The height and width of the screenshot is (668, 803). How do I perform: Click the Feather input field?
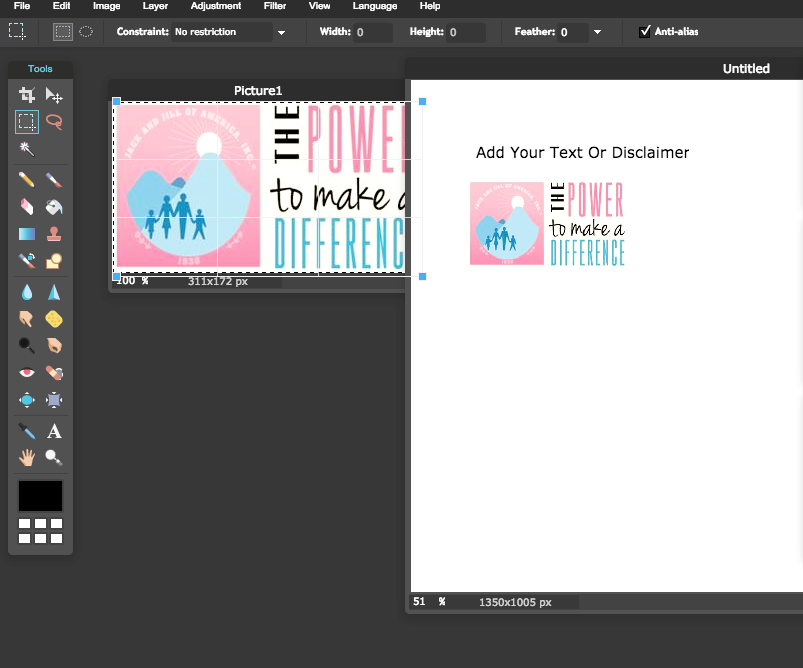[573, 32]
